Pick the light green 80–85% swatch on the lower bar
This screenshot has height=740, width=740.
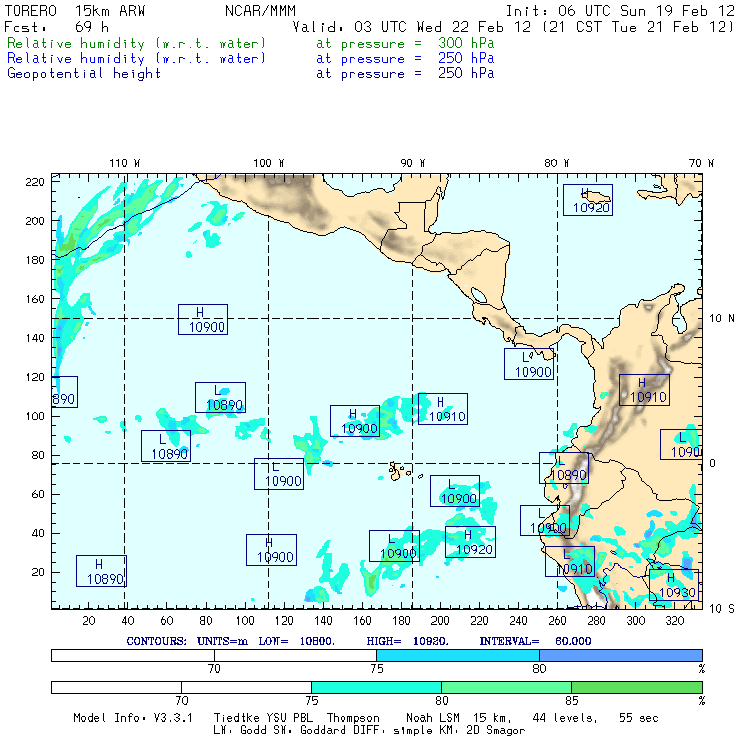506,687
